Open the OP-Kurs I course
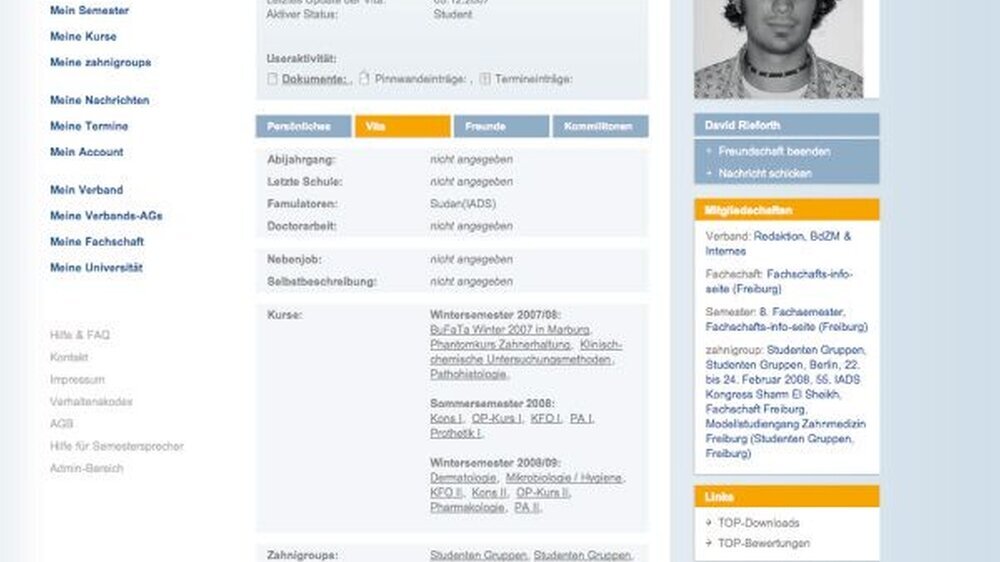Image resolution: width=1000 pixels, height=562 pixels. pos(496,418)
